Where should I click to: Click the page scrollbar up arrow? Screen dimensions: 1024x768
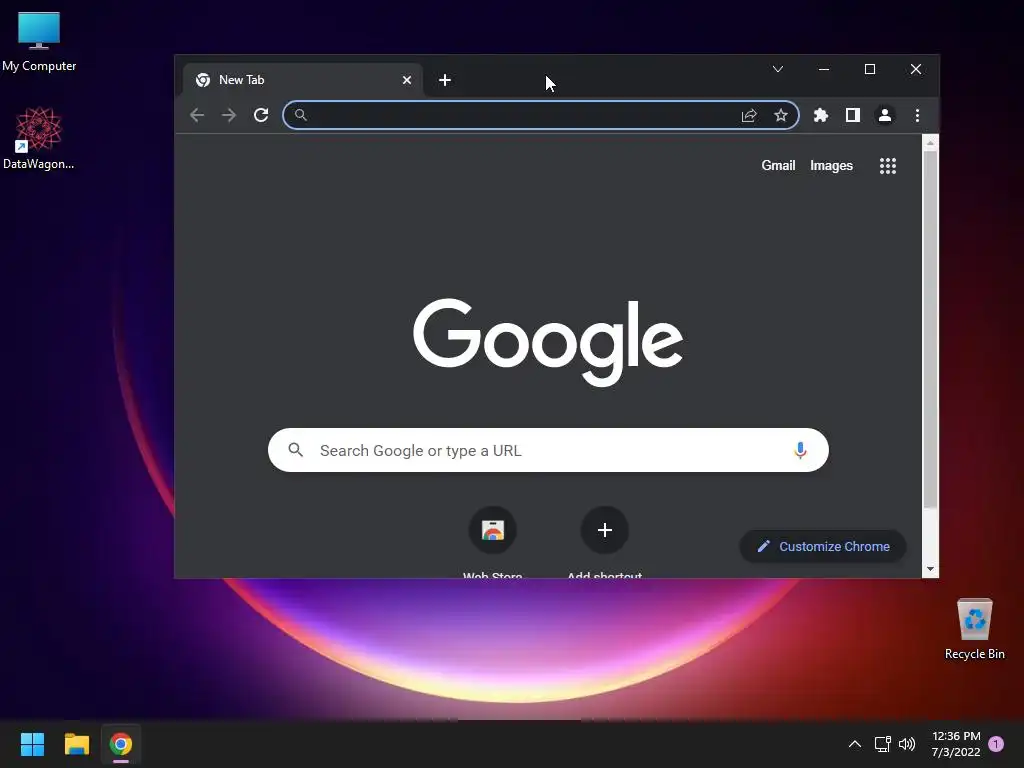(x=930, y=142)
